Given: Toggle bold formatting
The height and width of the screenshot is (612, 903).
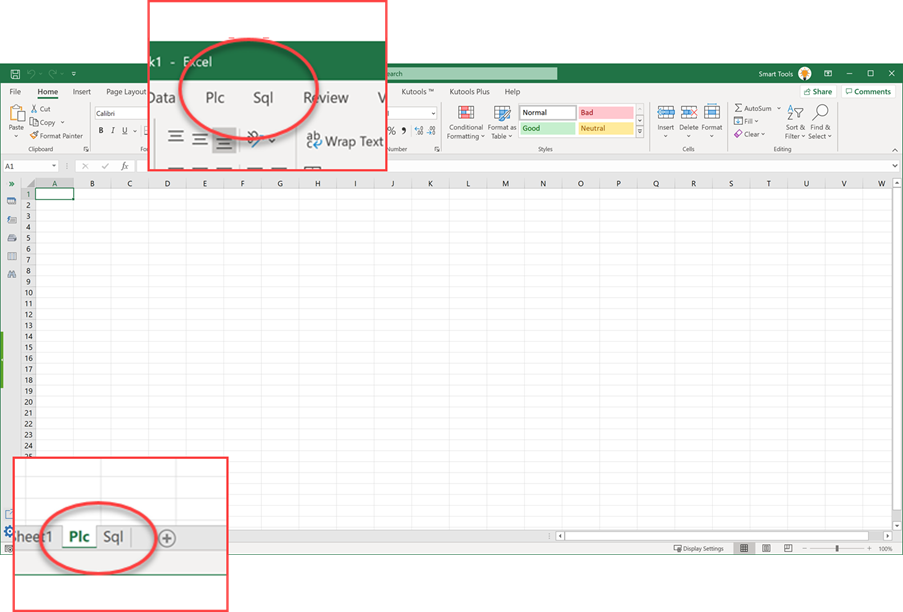Looking at the screenshot, I should [100, 131].
